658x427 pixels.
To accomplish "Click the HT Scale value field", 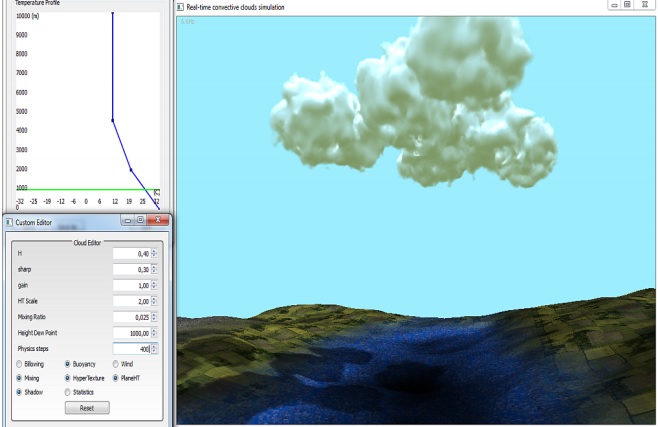I will tap(132, 301).
